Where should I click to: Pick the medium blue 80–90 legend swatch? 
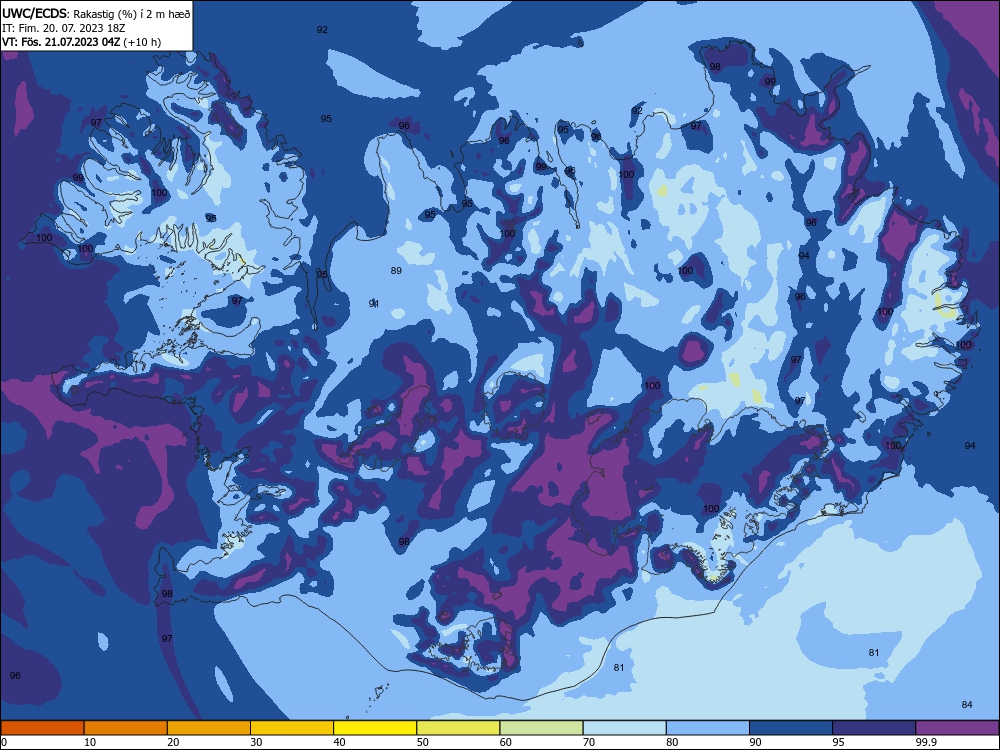coord(708,728)
